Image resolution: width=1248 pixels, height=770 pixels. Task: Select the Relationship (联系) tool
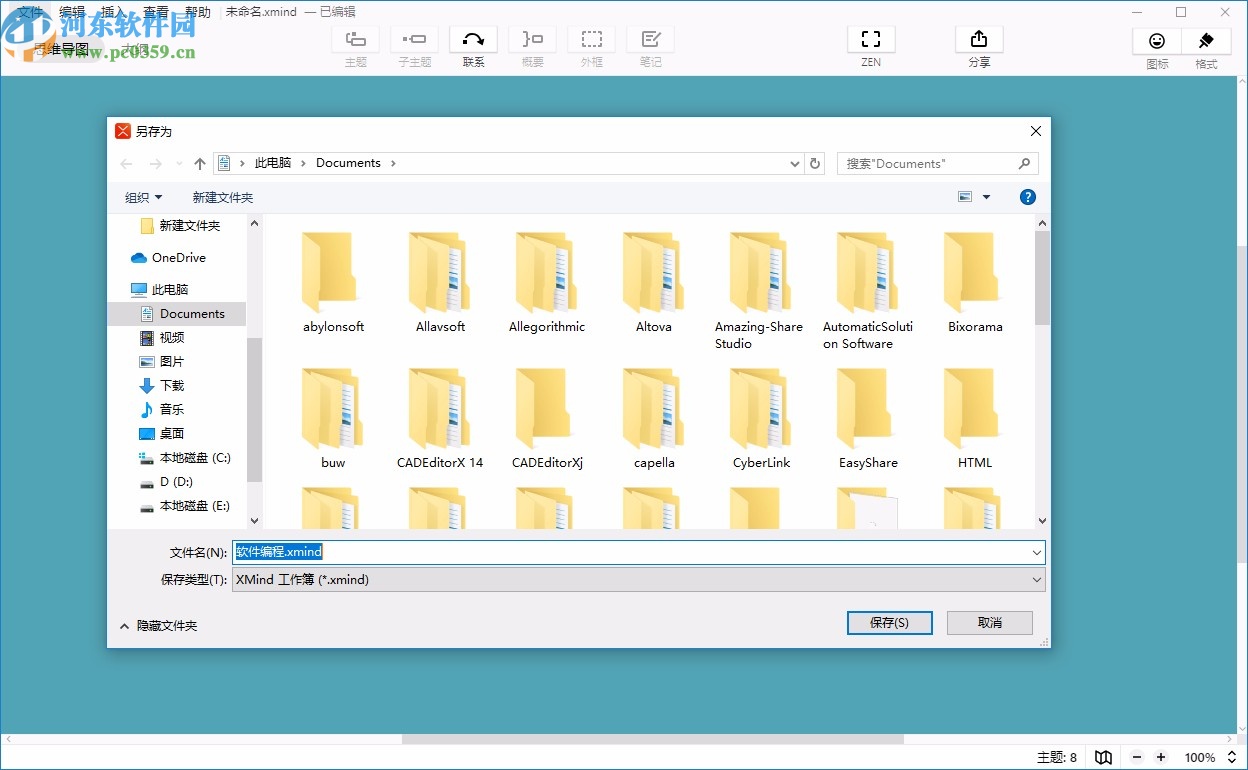473,45
